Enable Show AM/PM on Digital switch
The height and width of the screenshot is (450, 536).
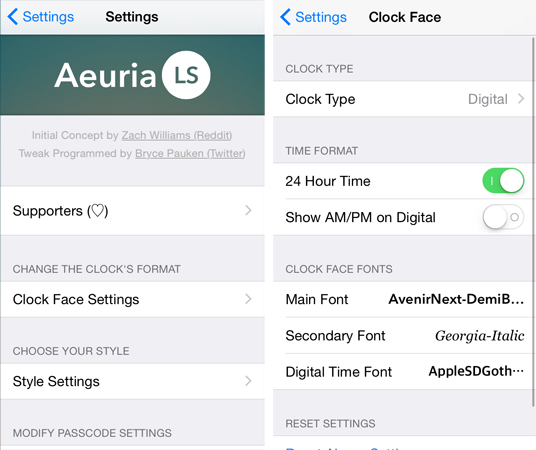tap(503, 217)
